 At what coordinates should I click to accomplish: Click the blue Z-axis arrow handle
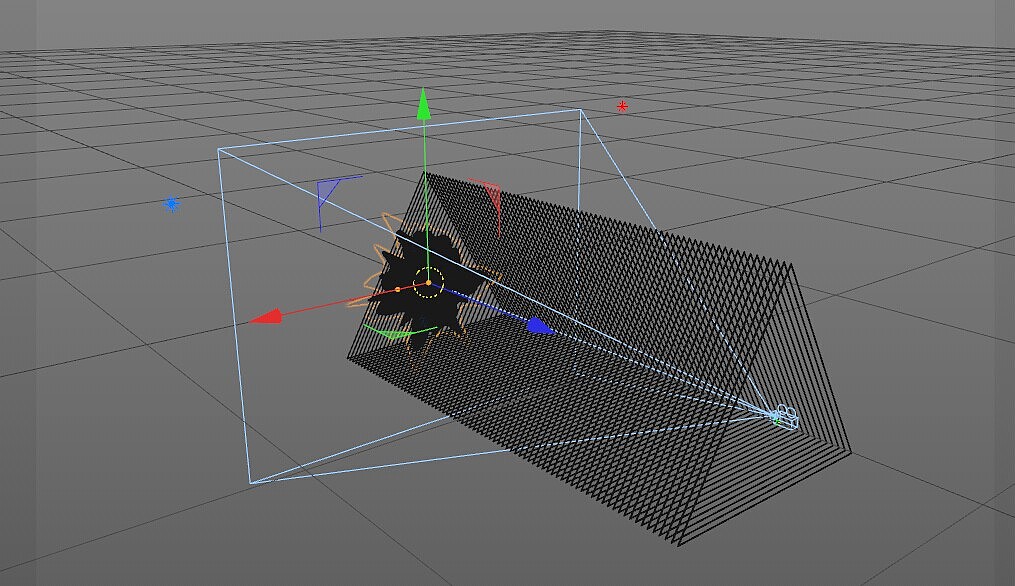click(x=539, y=326)
